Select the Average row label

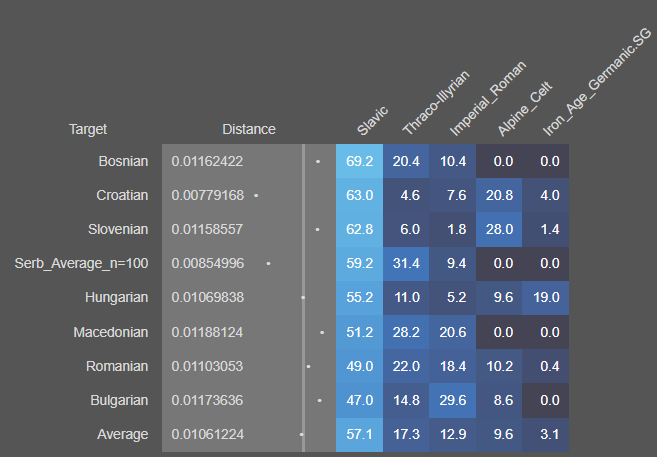(x=122, y=434)
